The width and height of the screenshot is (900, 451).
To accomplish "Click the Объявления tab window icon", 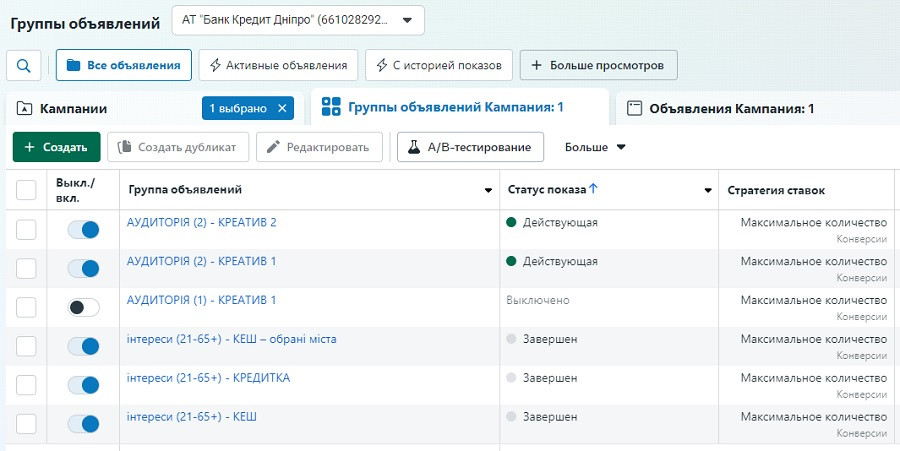I will pyautogui.click(x=634, y=108).
